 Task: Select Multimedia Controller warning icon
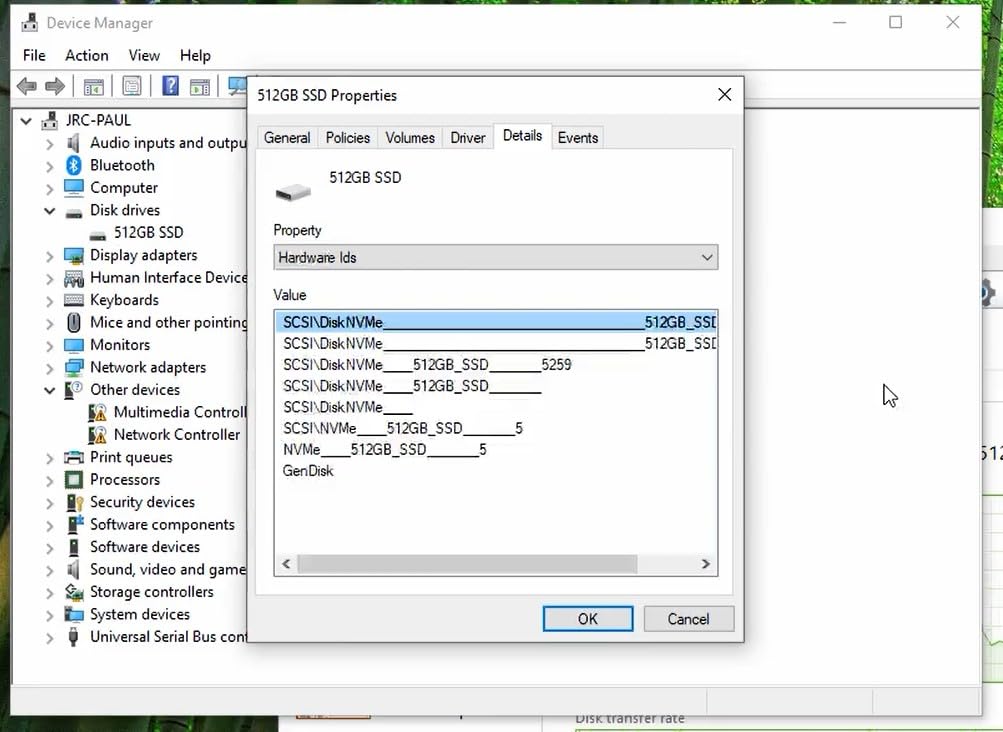click(97, 413)
